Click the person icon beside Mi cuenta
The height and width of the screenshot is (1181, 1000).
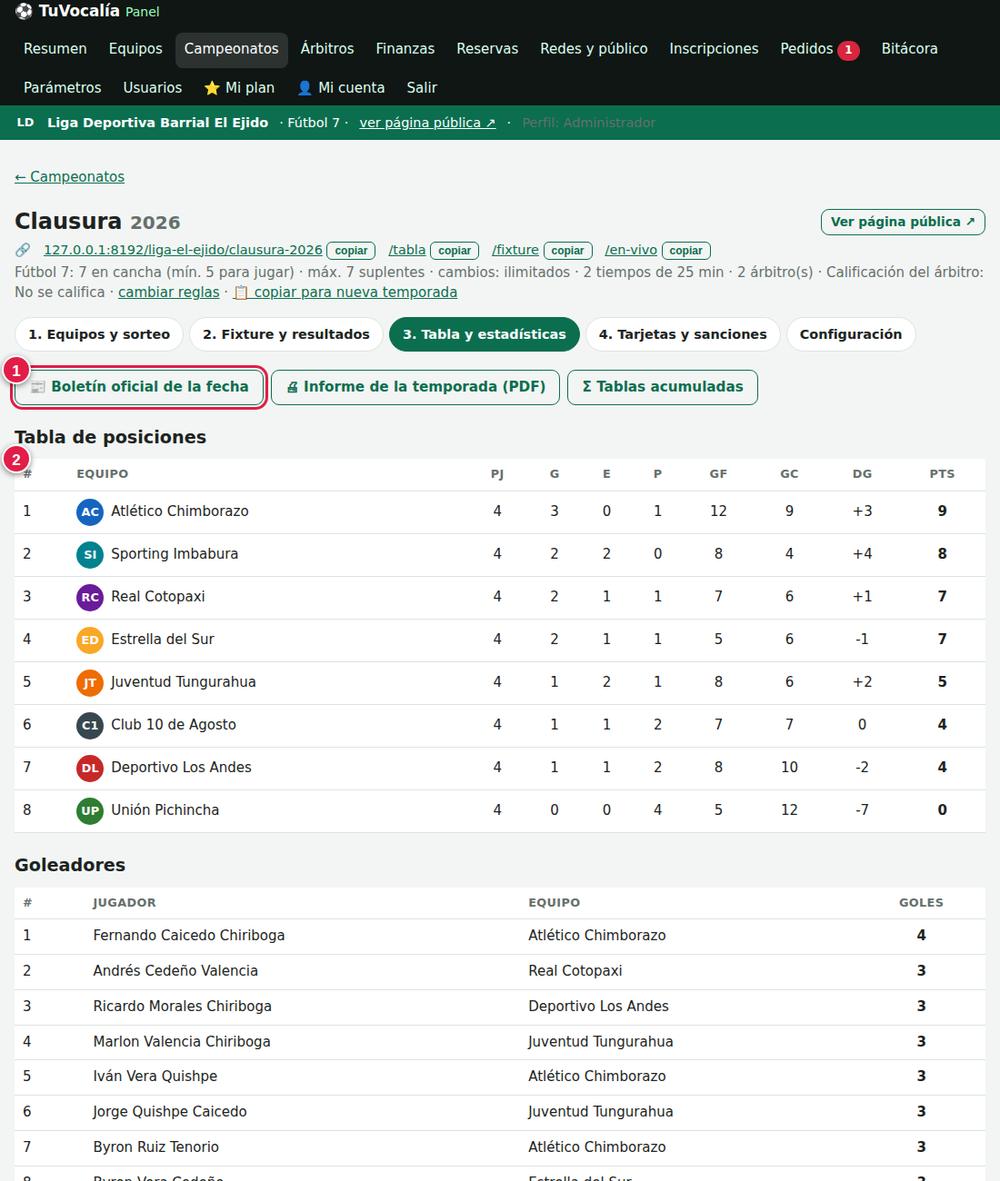pos(304,88)
